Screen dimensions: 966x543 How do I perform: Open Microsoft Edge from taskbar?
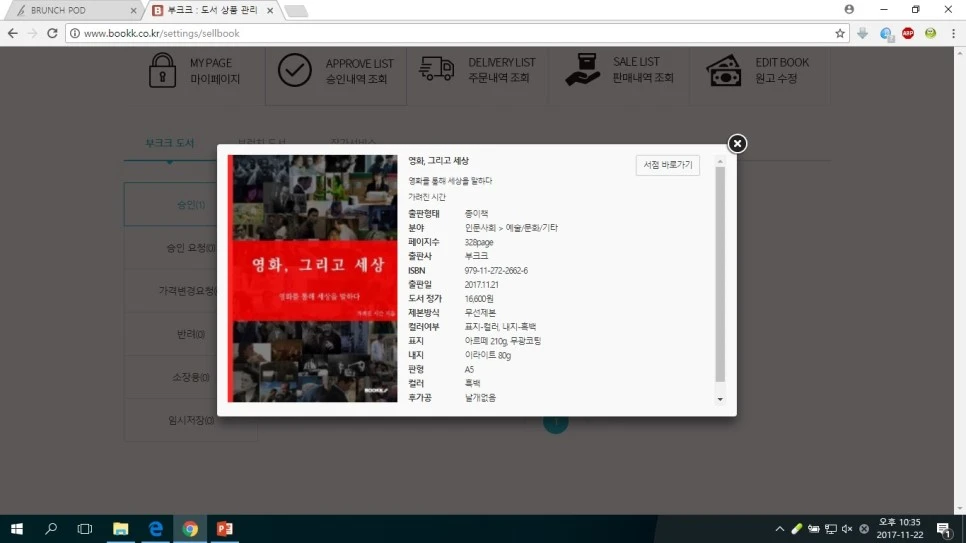pyautogui.click(x=155, y=529)
